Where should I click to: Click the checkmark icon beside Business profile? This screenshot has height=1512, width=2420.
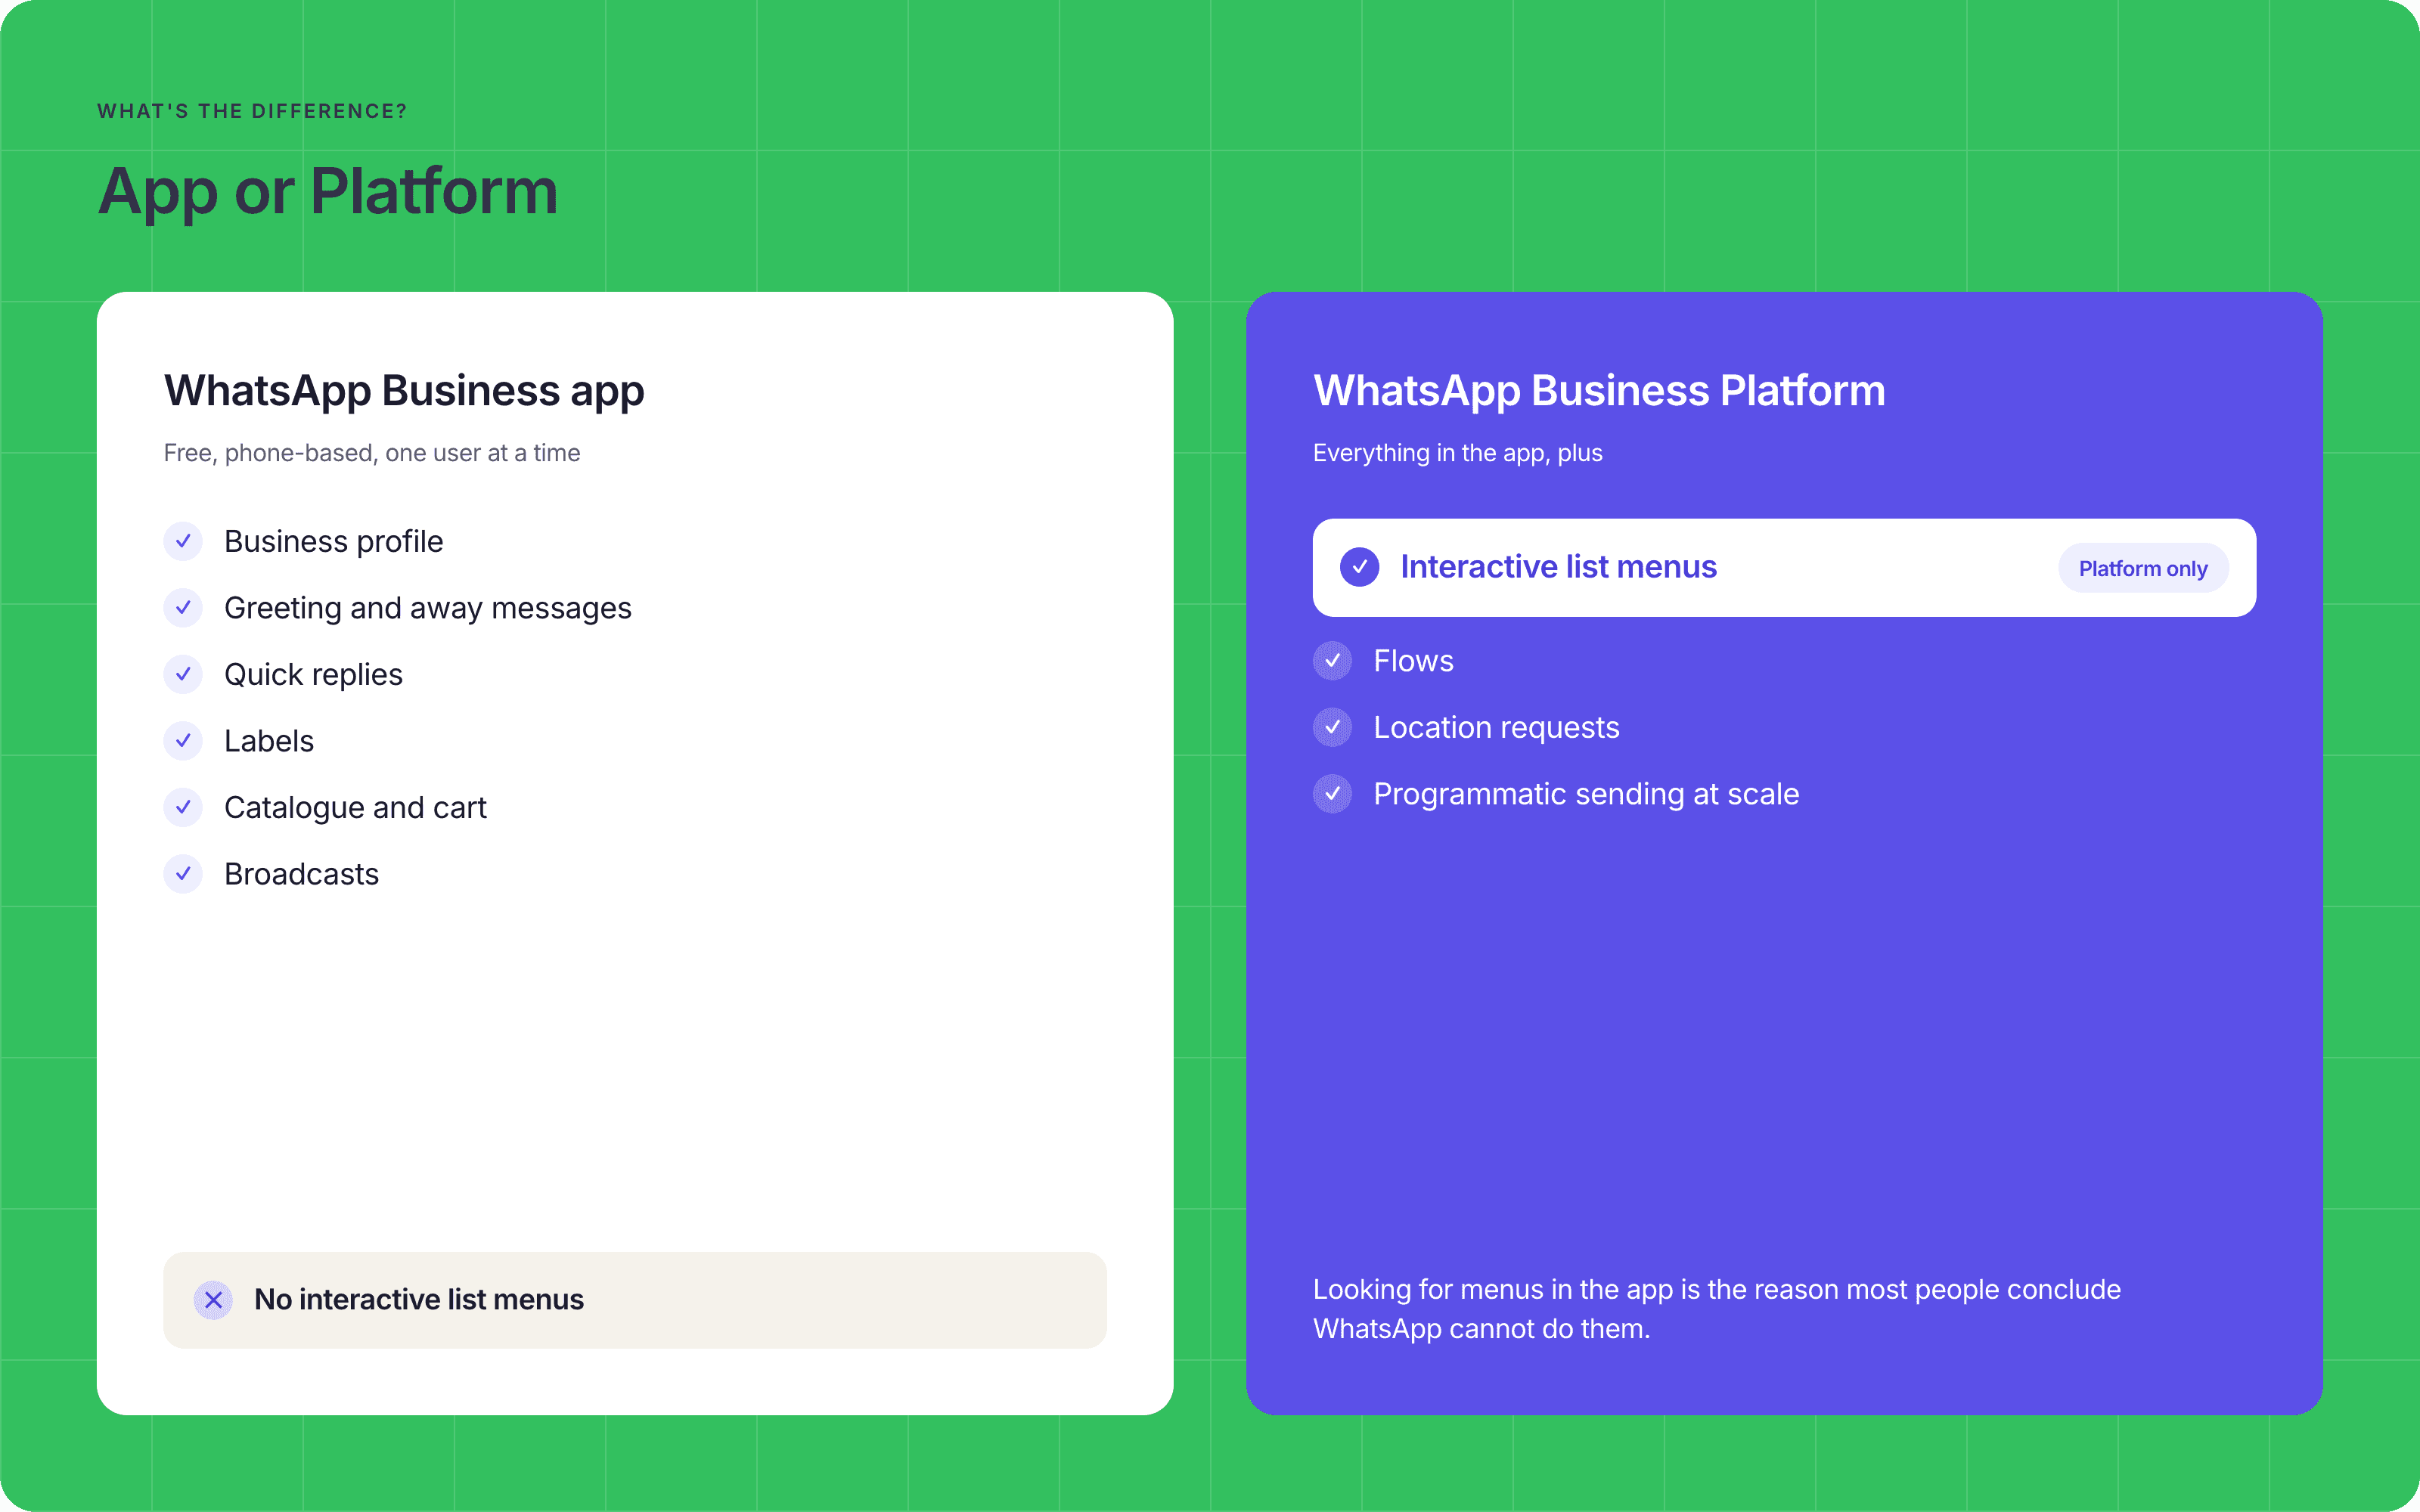coord(183,541)
